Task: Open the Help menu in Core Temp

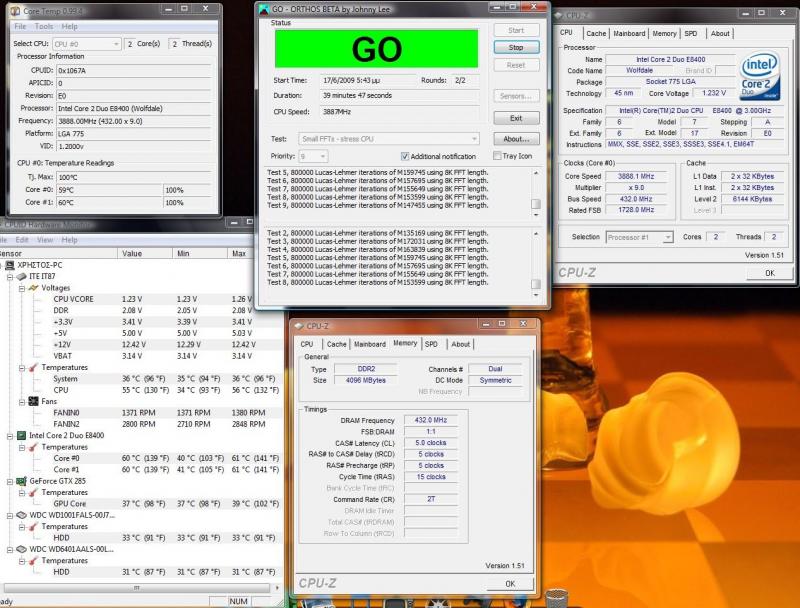Action: (69, 27)
